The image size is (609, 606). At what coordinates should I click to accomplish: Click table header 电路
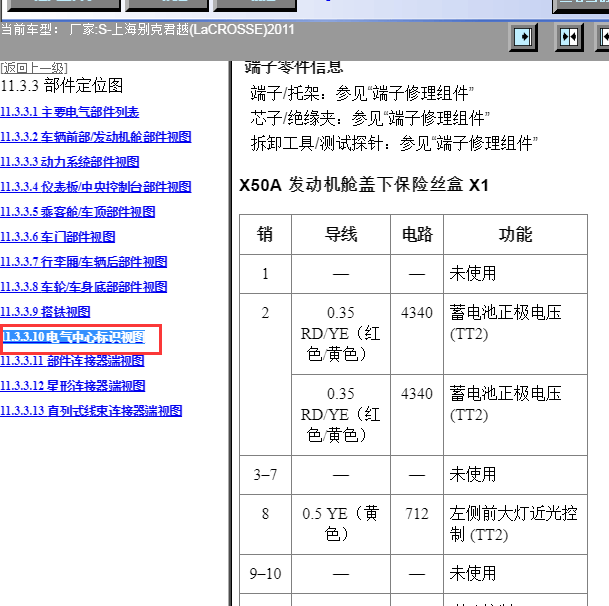pyautogui.click(x=417, y=234)
